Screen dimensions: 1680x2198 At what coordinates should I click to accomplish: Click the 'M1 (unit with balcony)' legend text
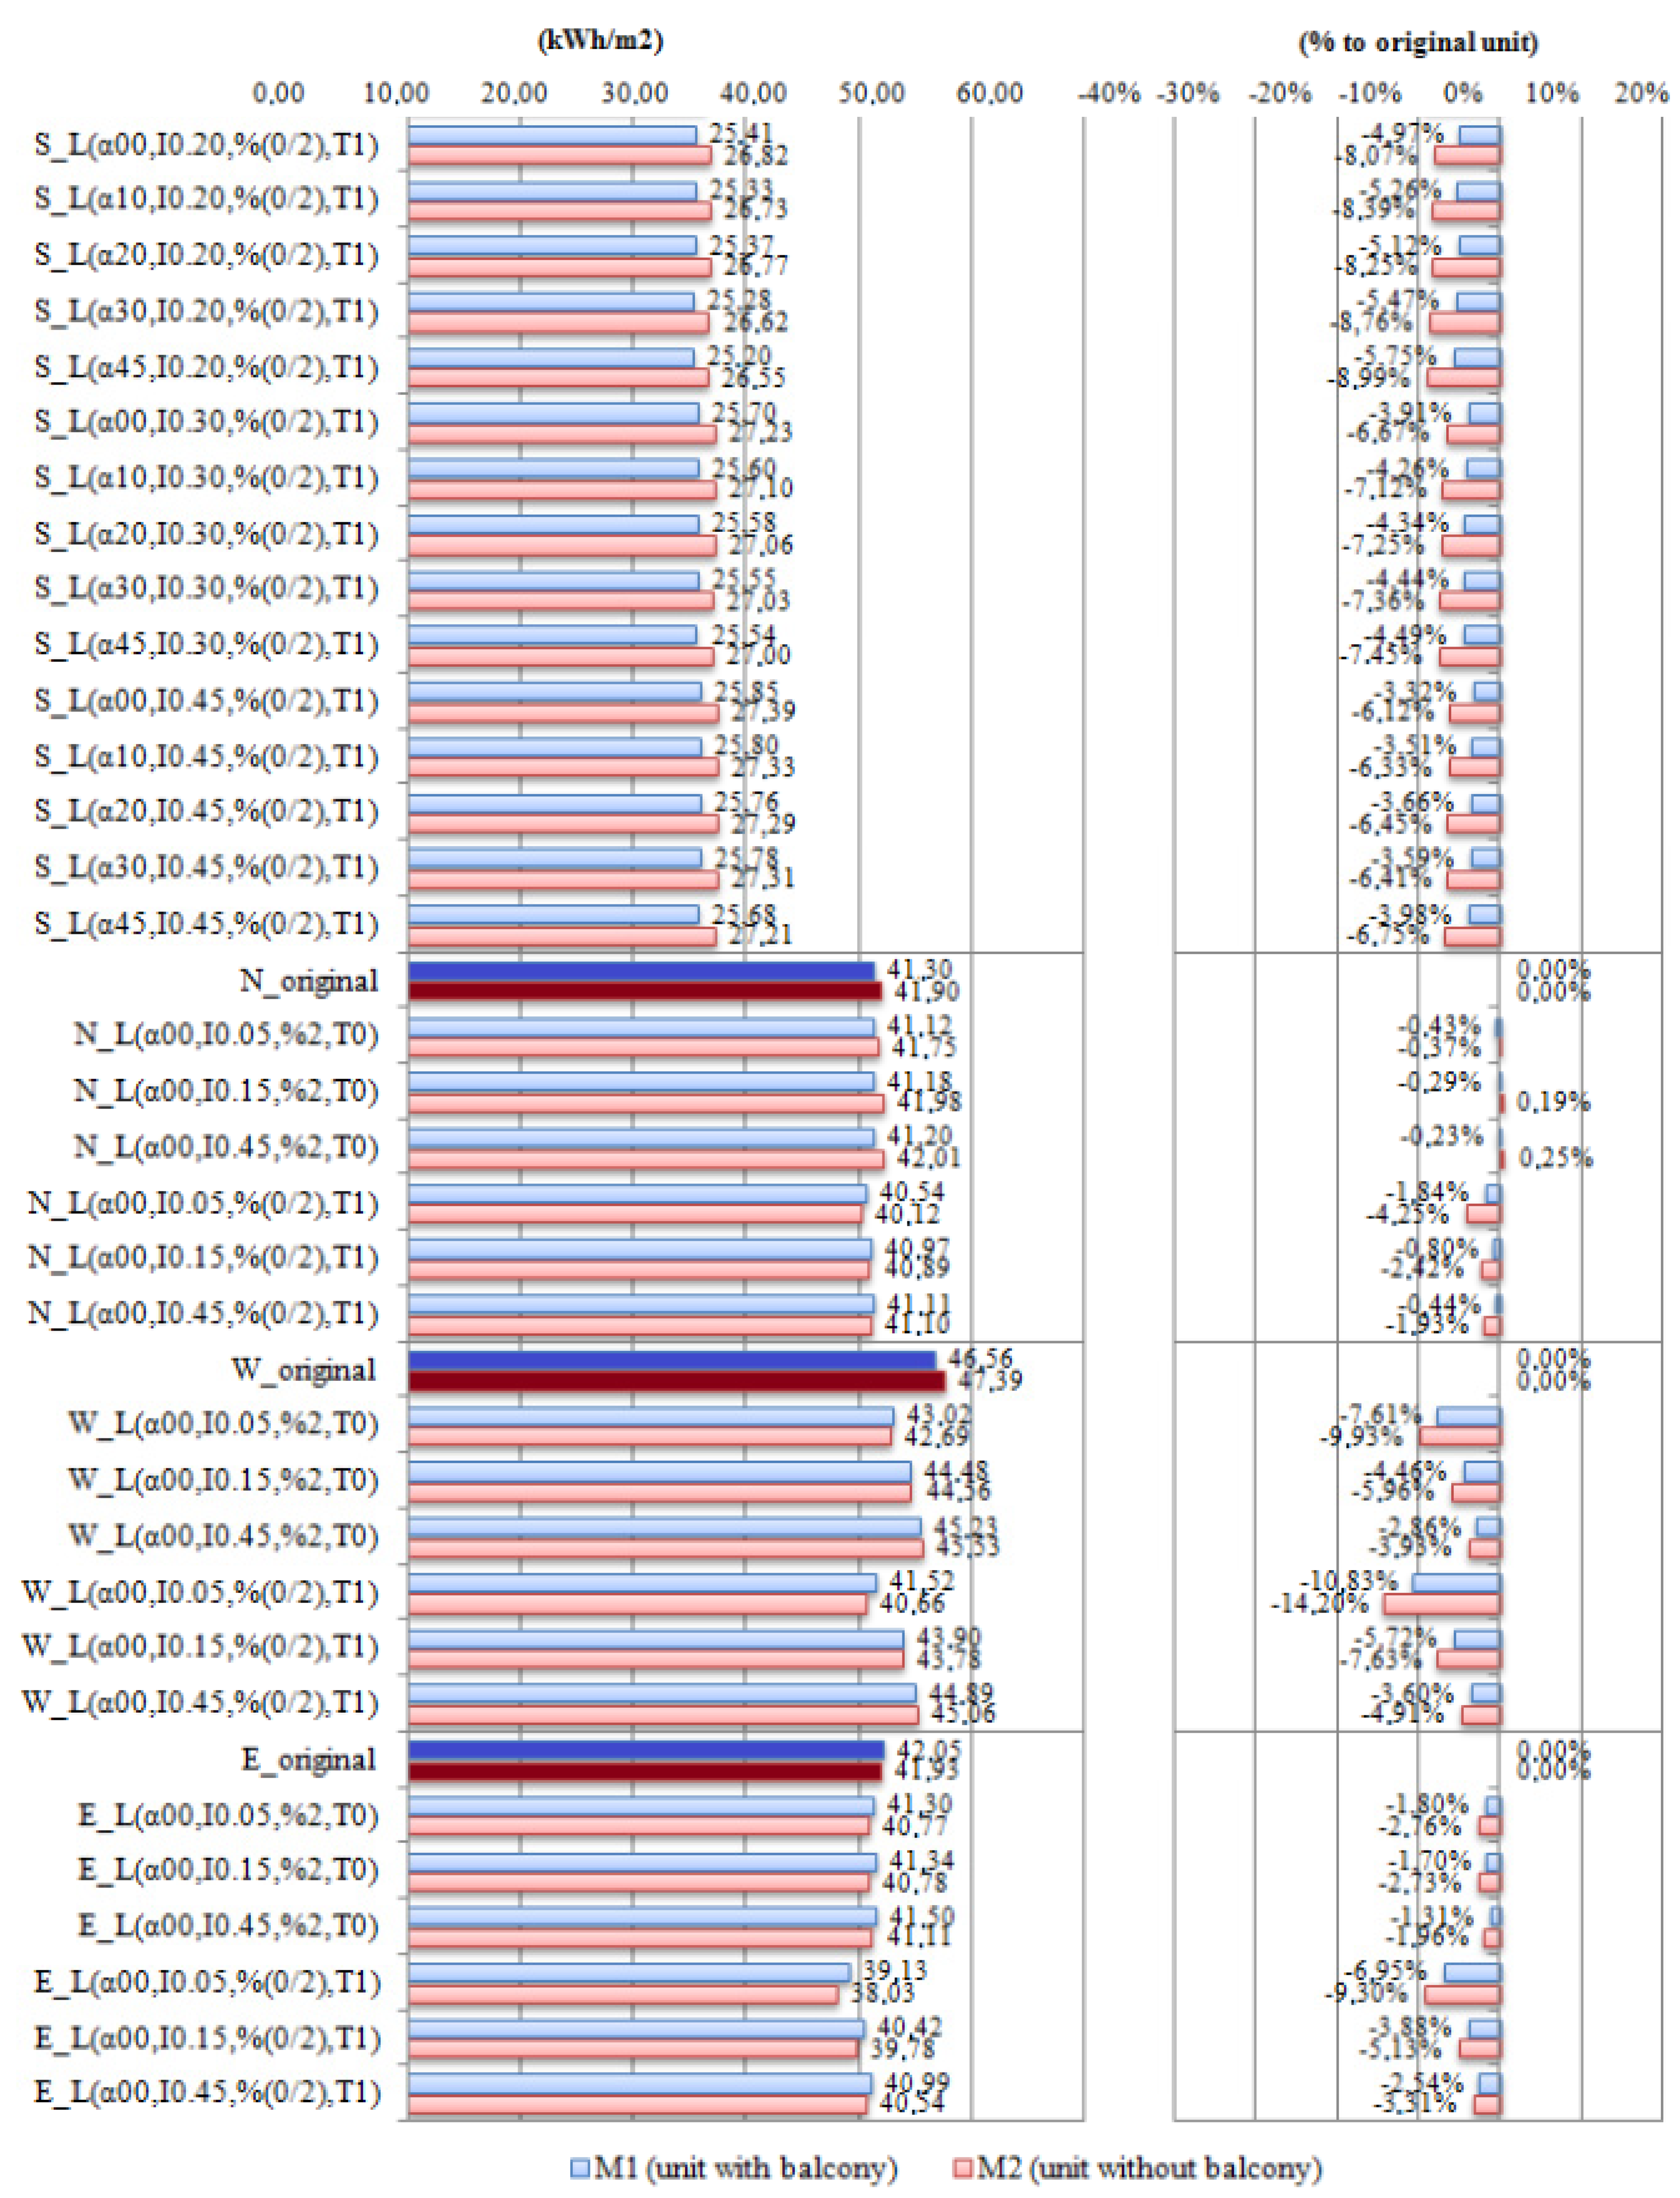[x=745, y=2168]
